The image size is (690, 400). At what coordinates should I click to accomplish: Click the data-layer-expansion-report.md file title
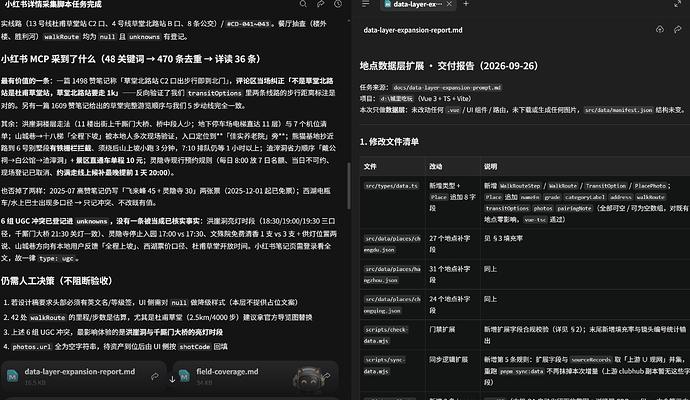(x=413, y=30)
